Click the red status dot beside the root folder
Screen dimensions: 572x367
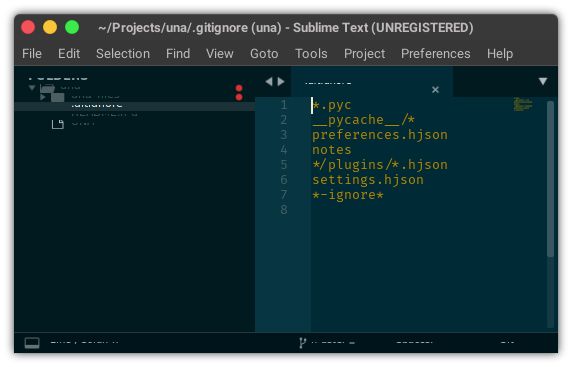click(239, 88)
